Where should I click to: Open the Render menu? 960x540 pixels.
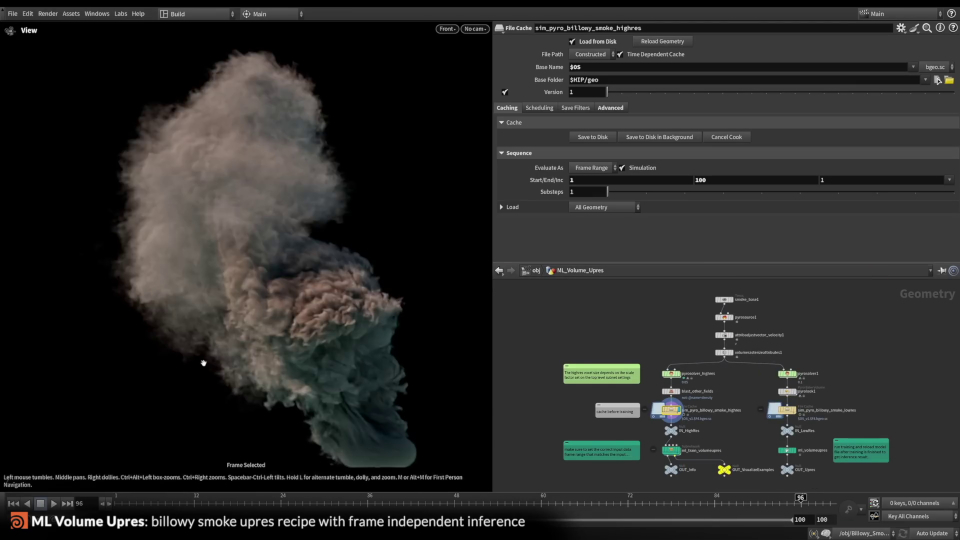47,14
